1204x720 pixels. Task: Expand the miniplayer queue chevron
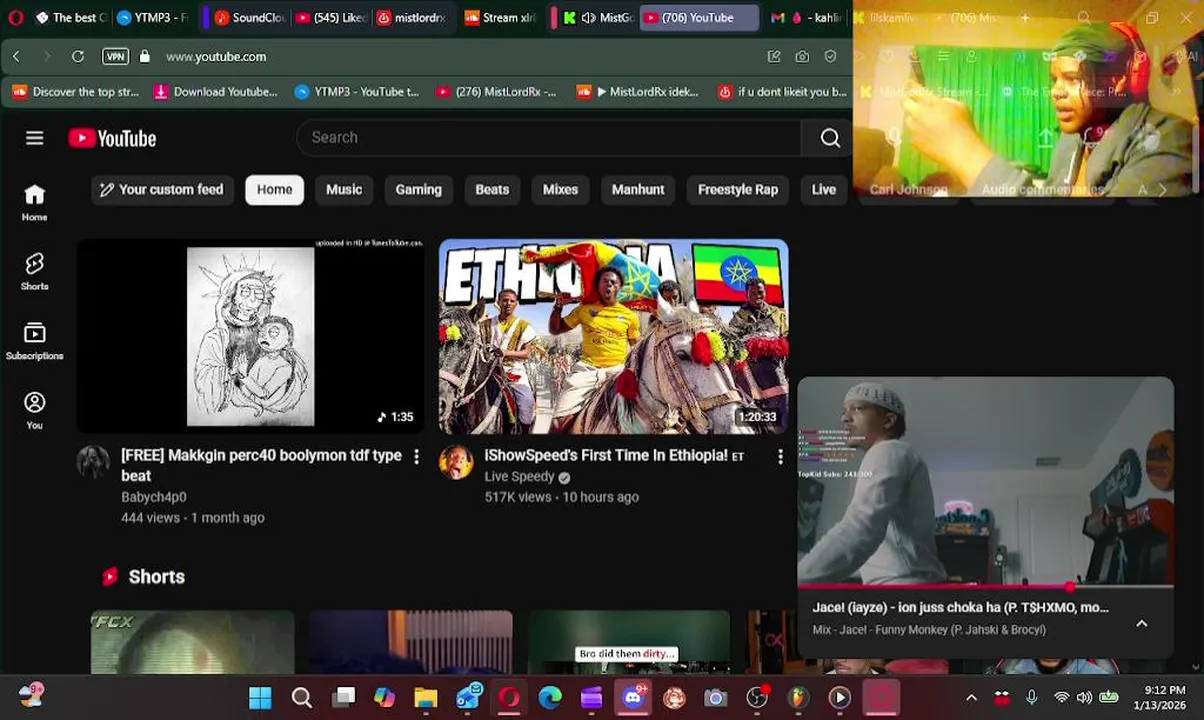coord(1141,623)
